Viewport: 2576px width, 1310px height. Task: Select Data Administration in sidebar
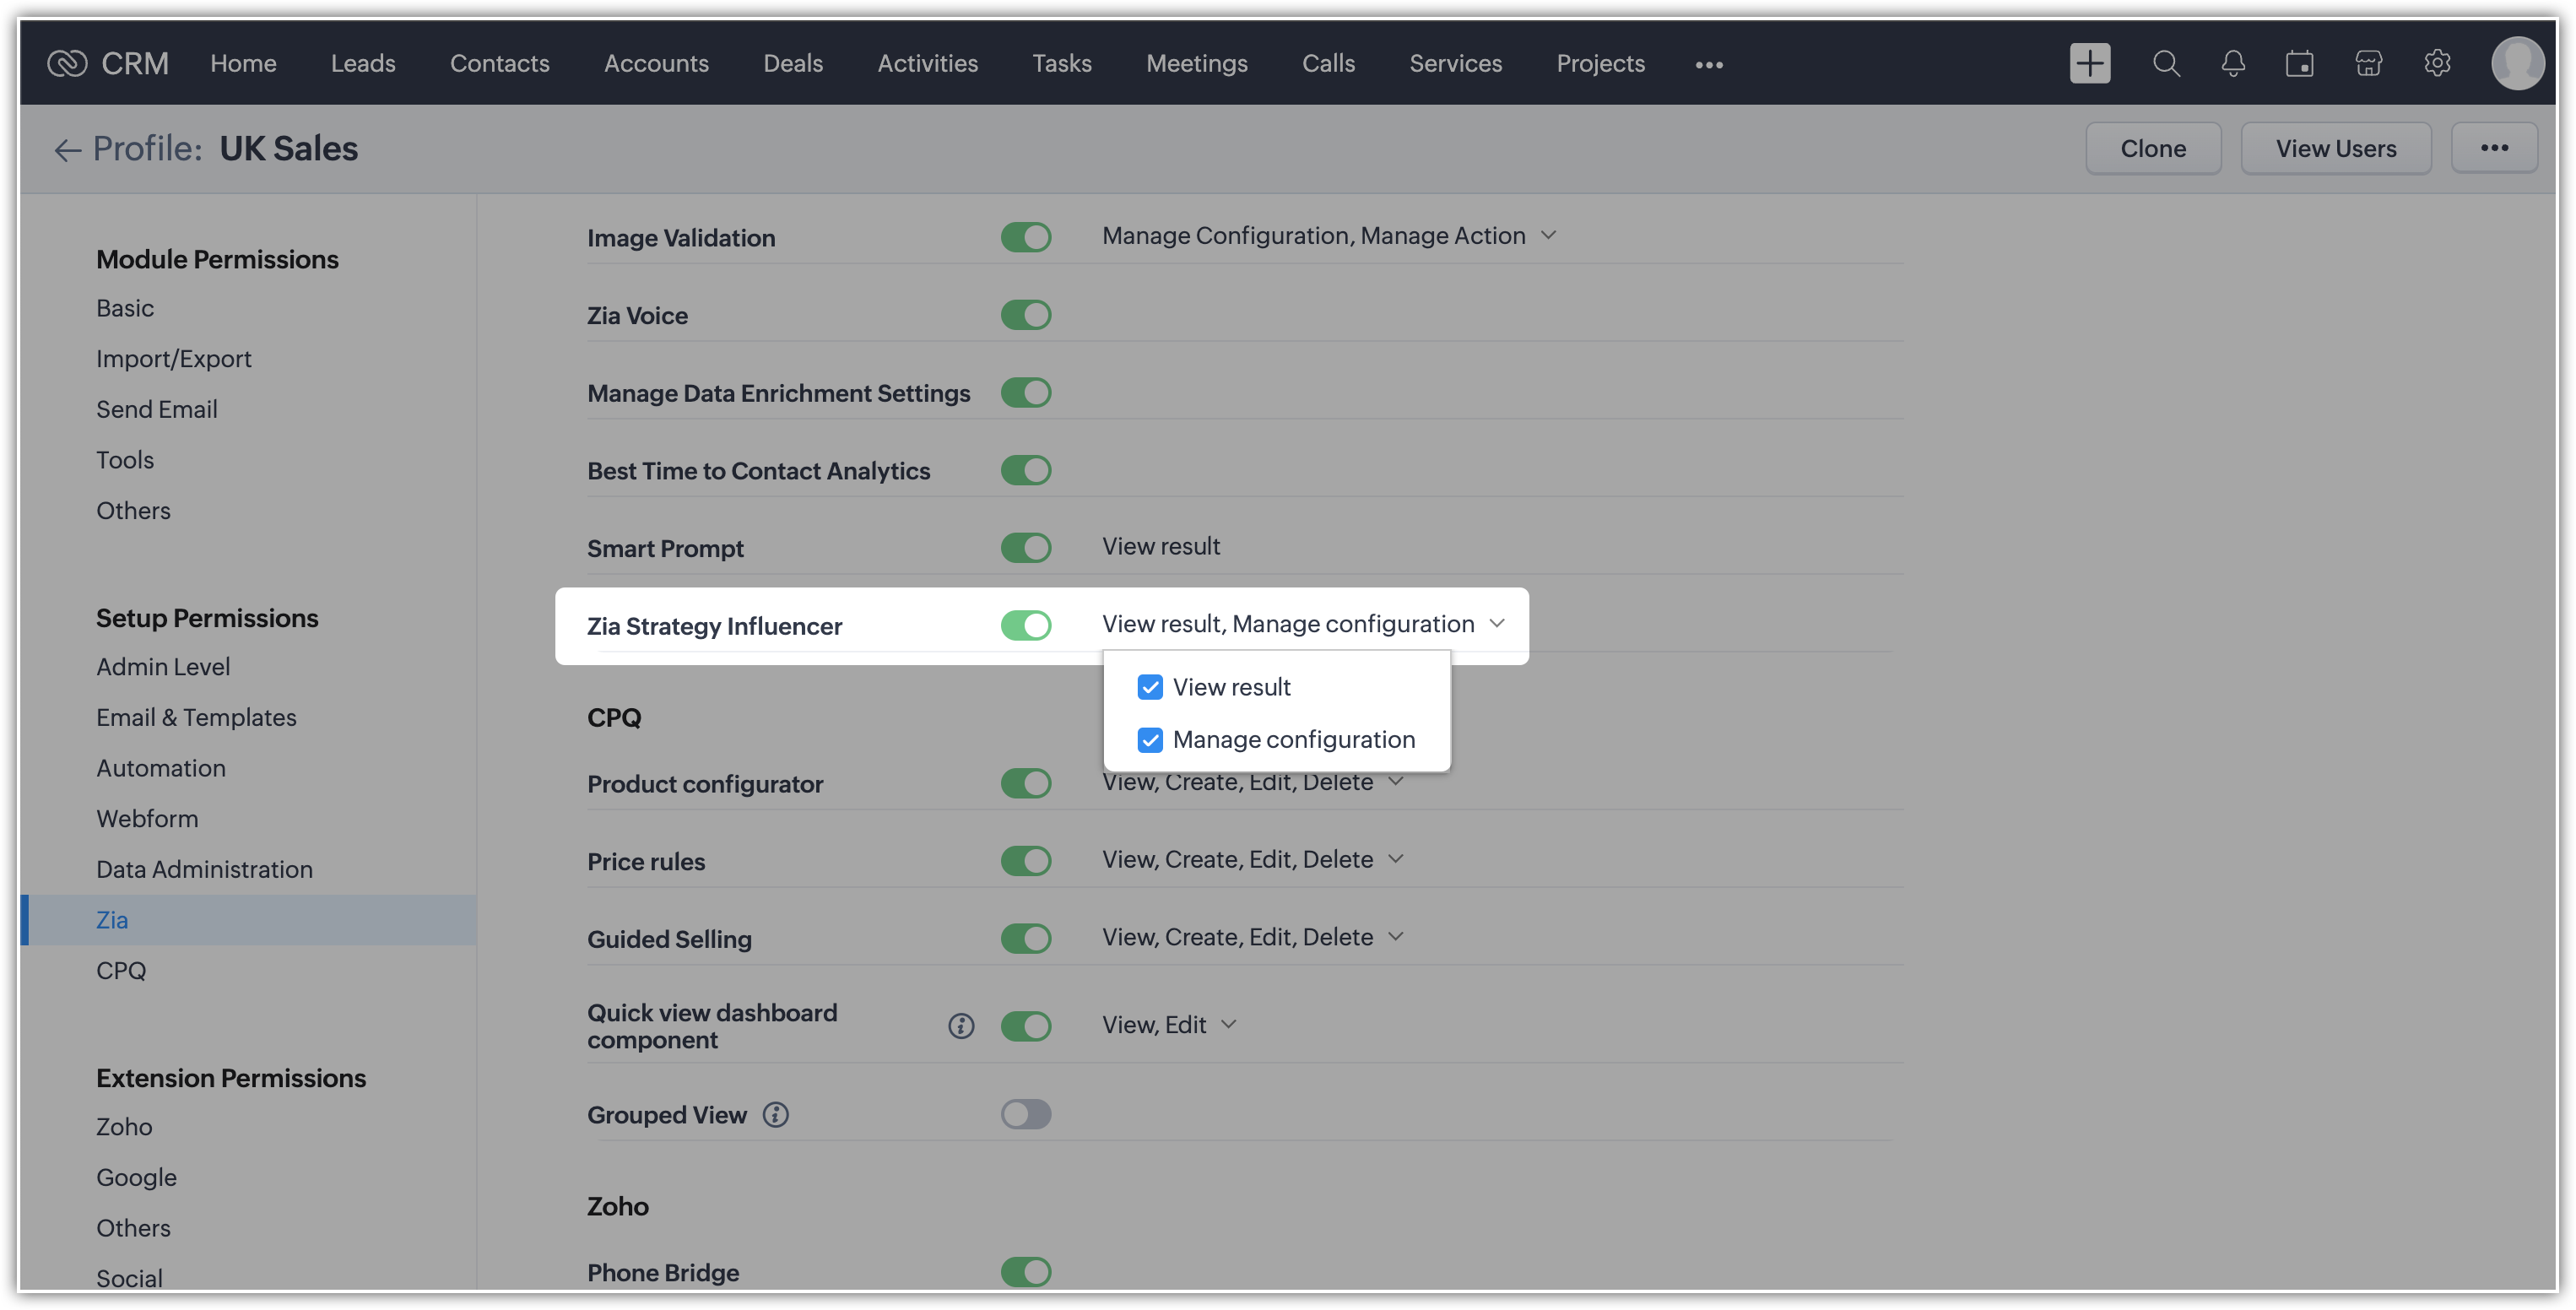click(204, 869)
